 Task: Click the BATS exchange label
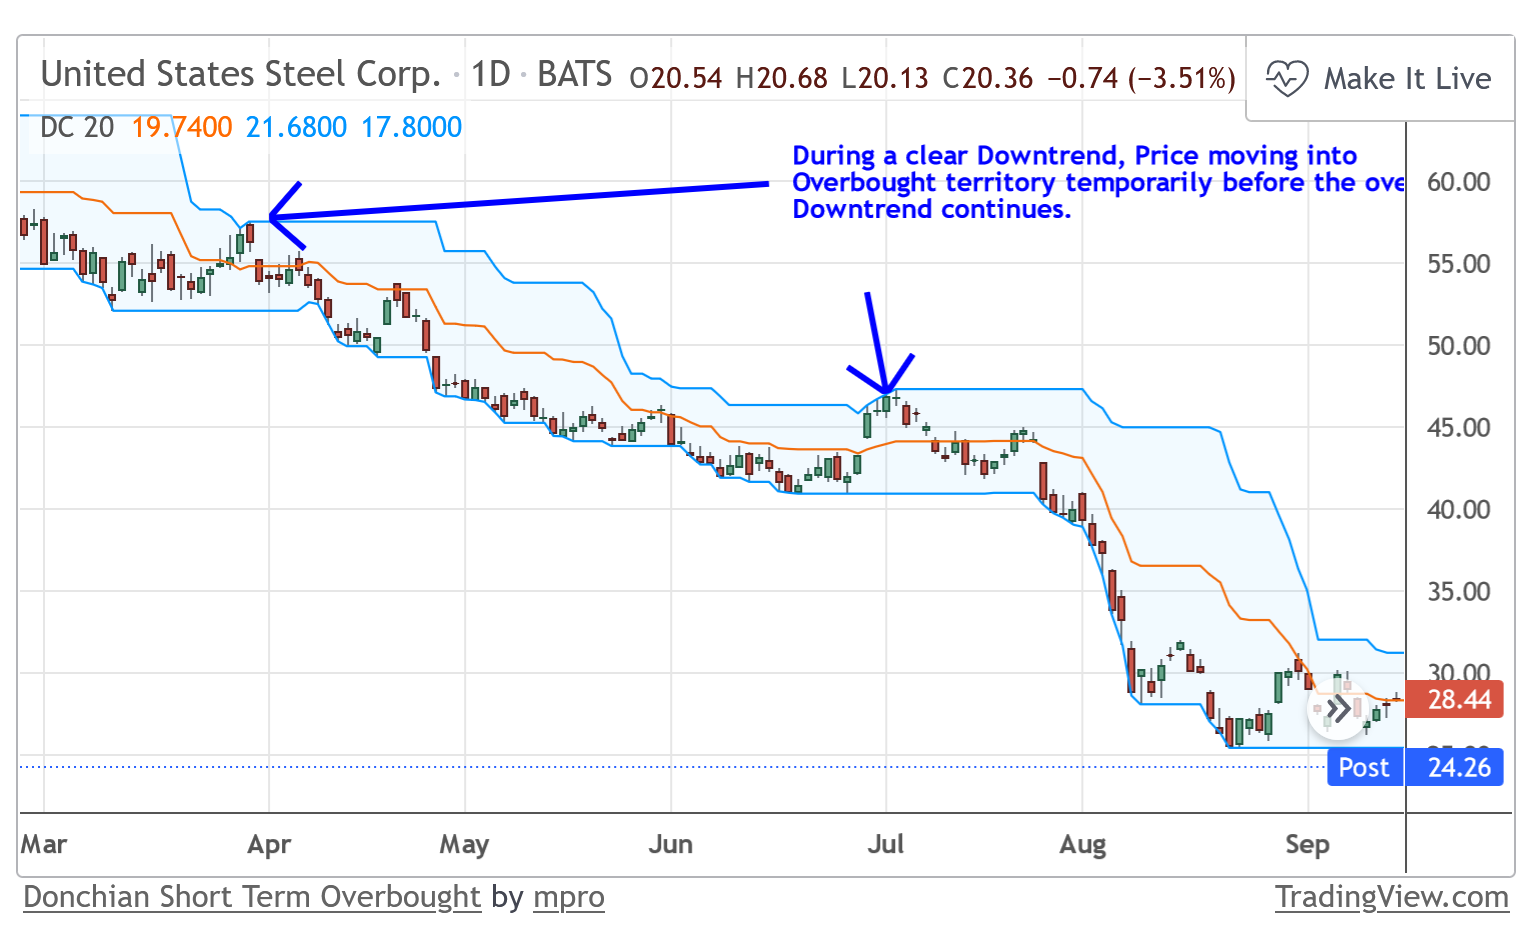(x=575, y=74)
